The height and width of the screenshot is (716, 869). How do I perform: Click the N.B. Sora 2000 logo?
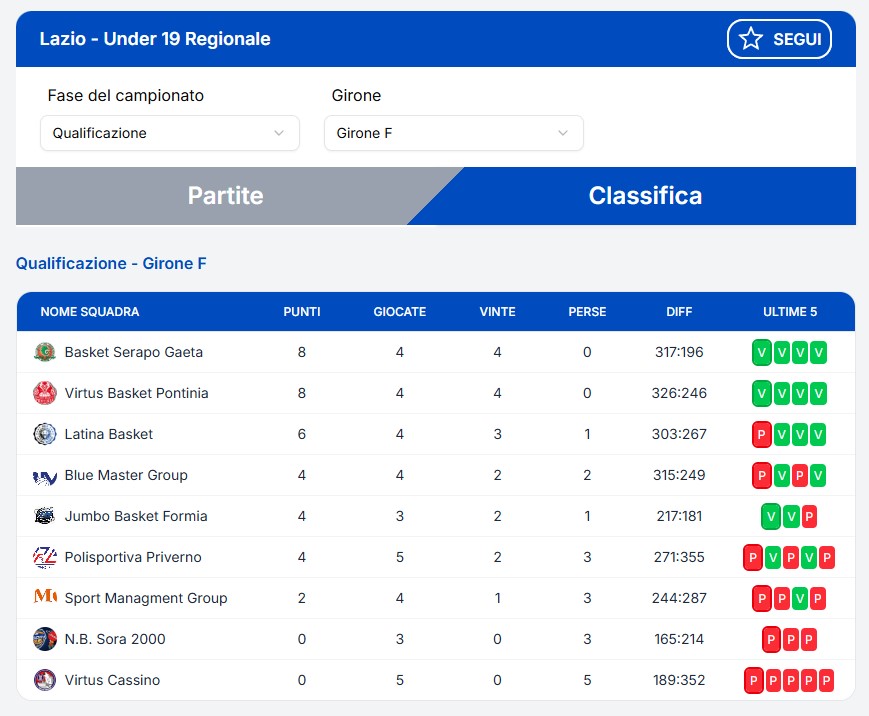(45, 639)
